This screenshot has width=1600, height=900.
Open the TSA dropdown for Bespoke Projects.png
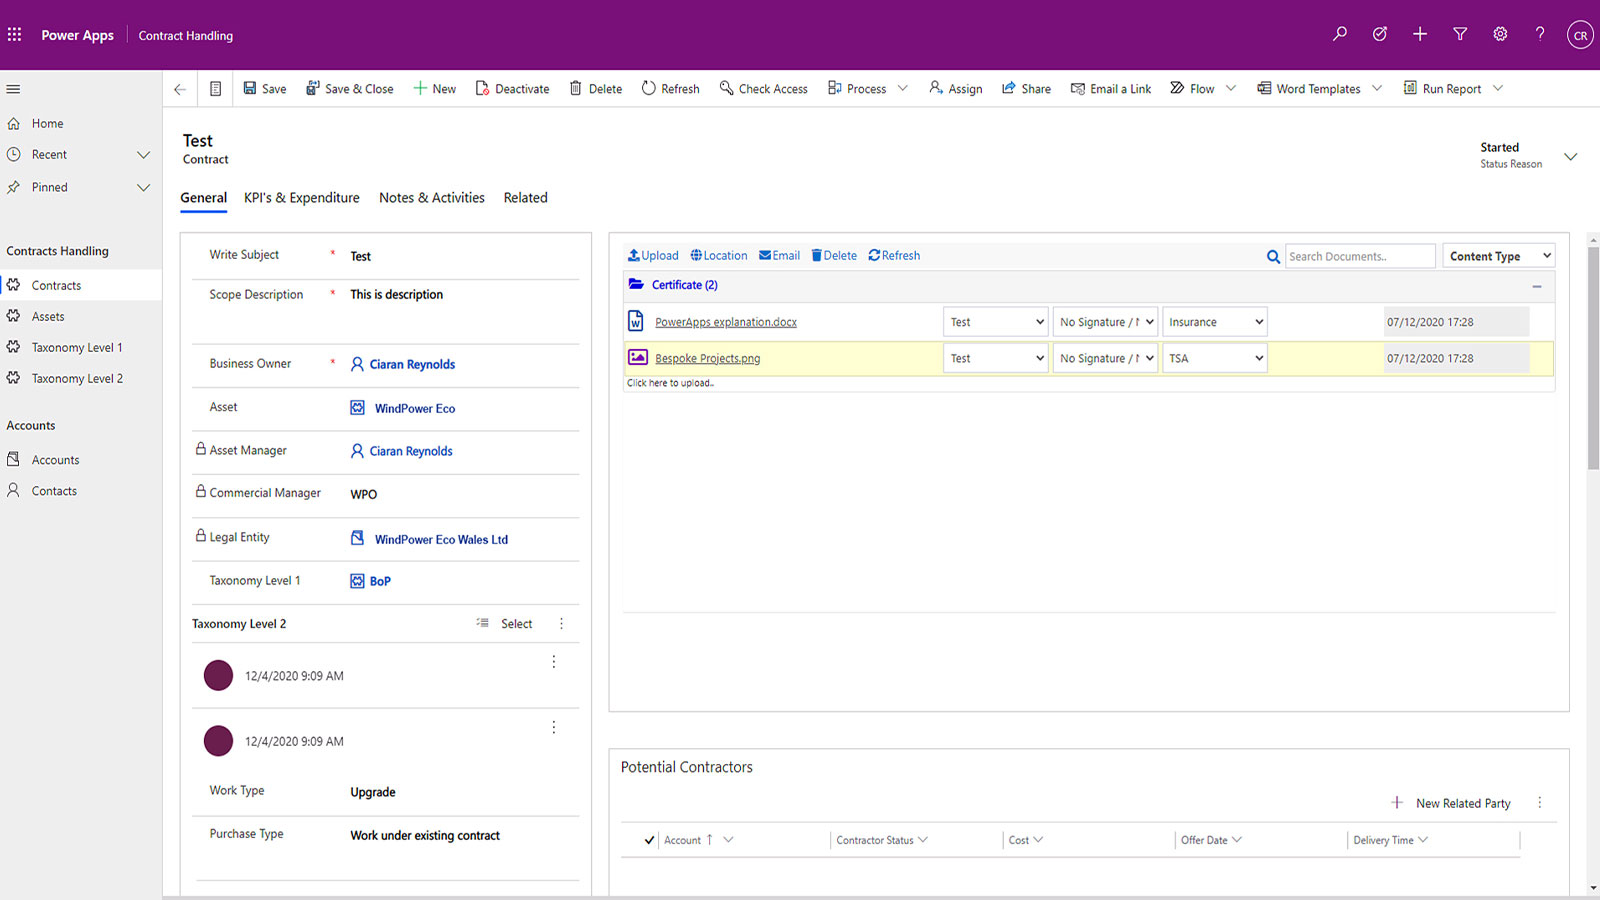click(1215, 358)
